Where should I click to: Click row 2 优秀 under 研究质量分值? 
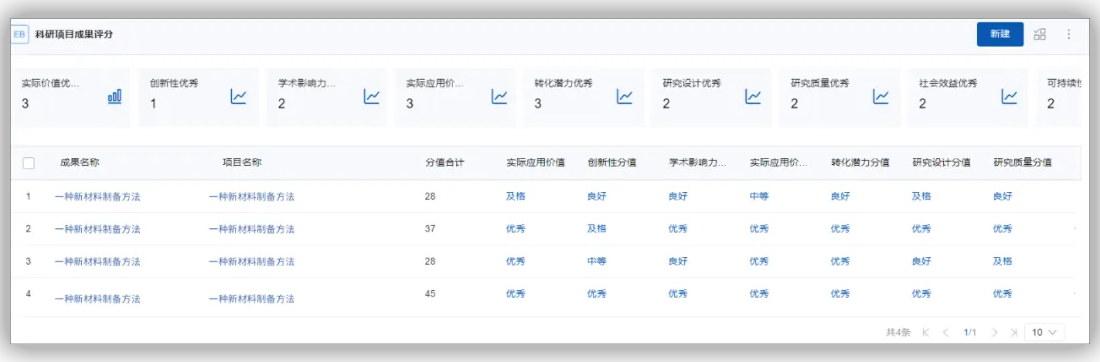pyautogui.click(x=1002, y=229)
